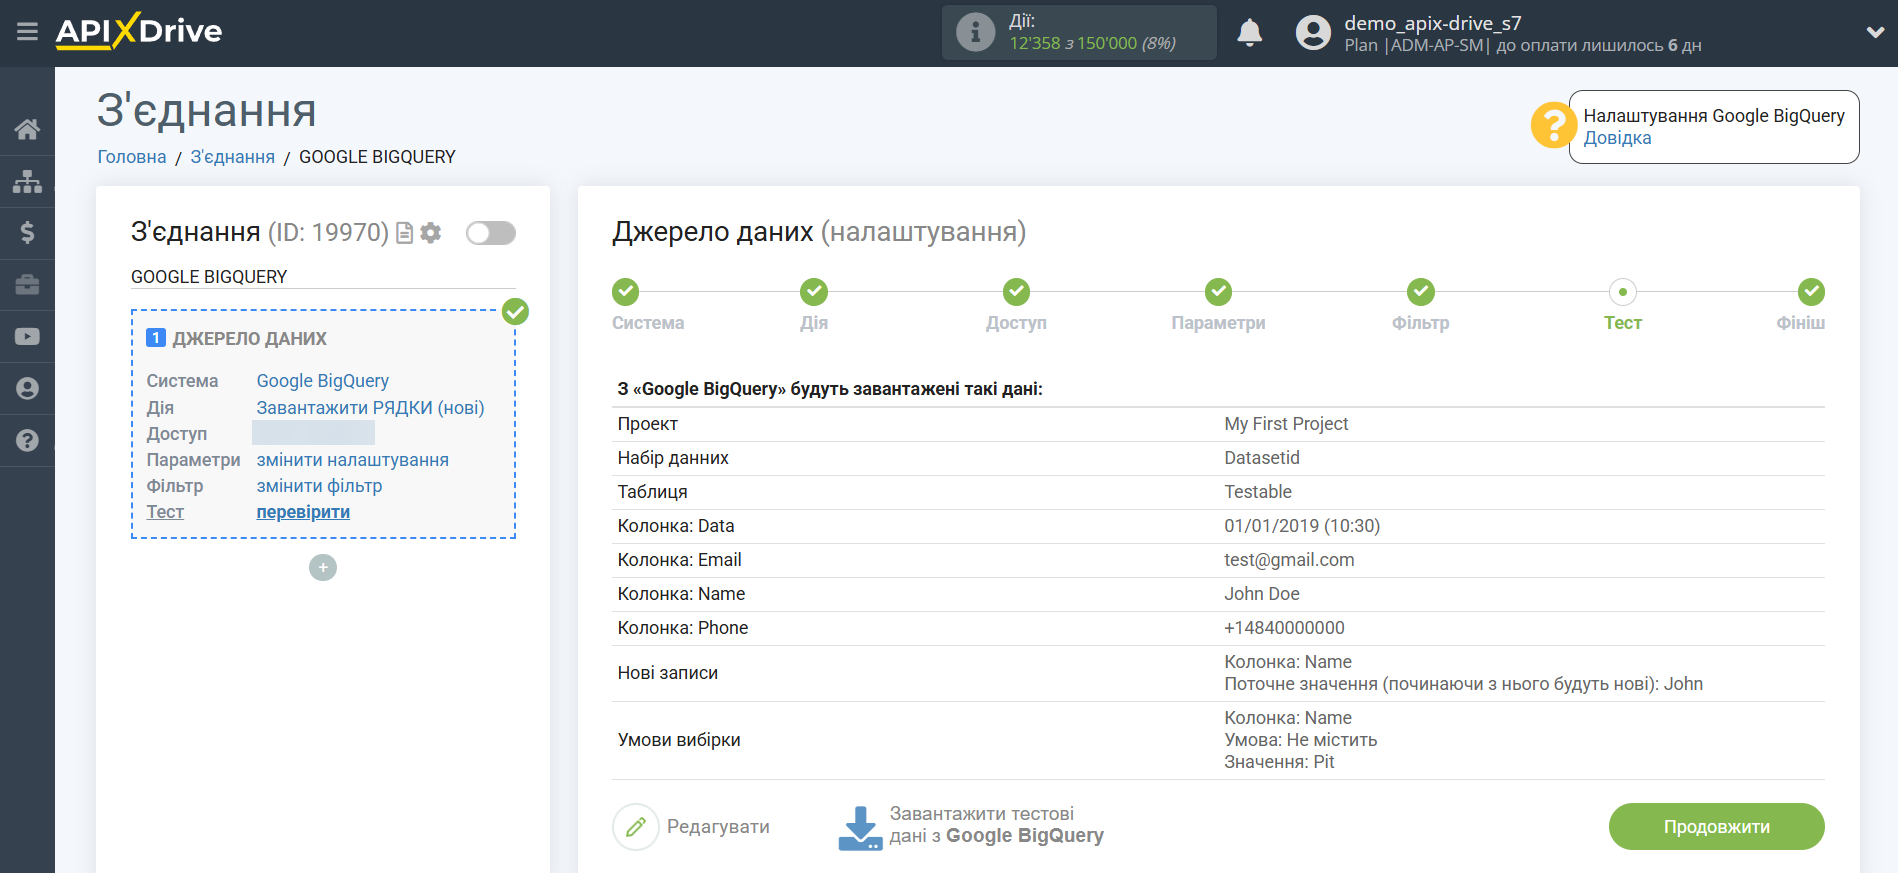Click the Умови вибірки row label
Viewport: 1898px width, 873px height.
tap(679, 740)
